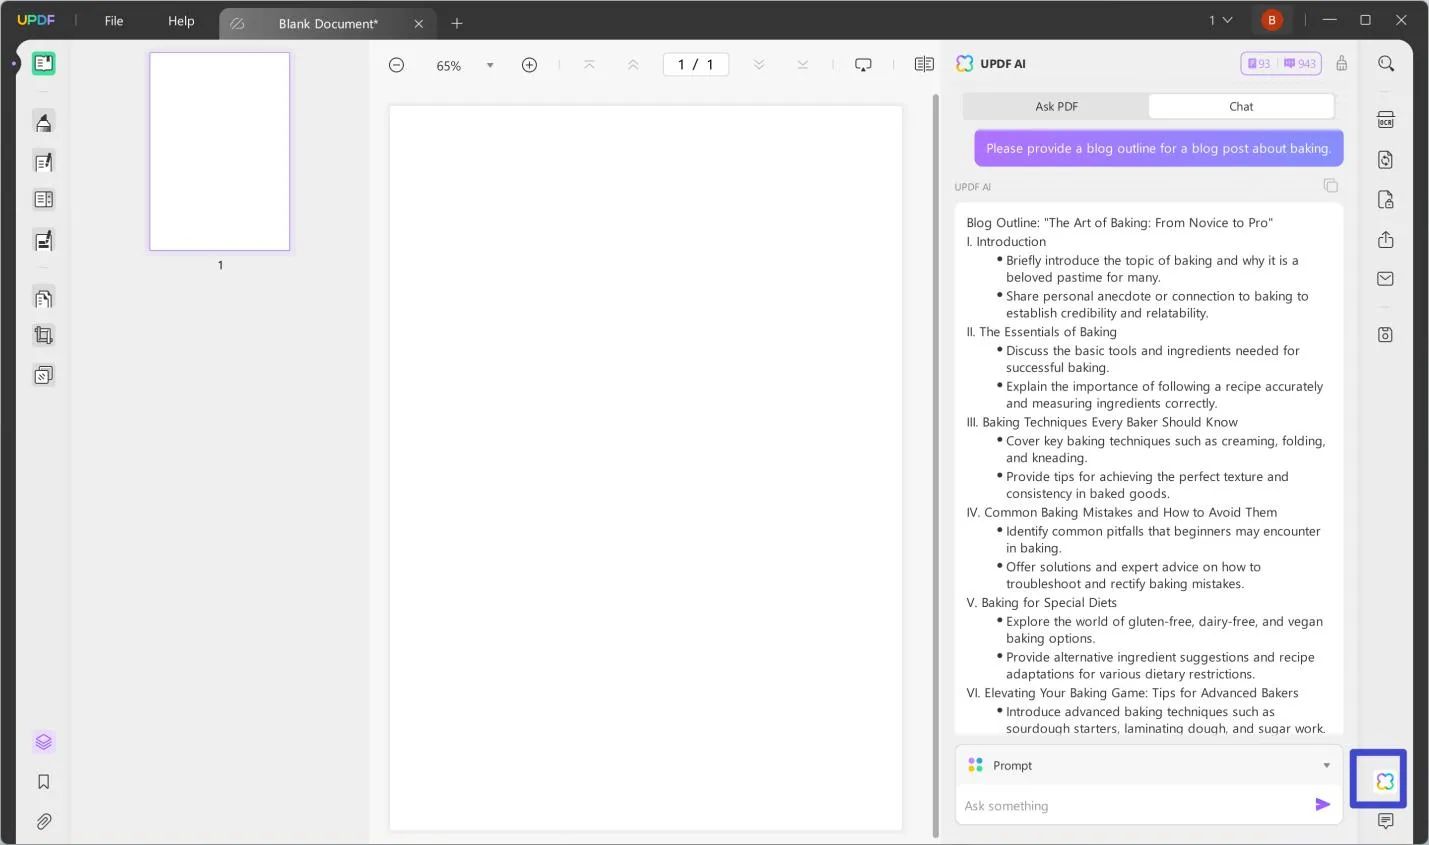This screenshot has height=845, width=1429.
Task: Send the prompt with arrow icon
Action: click(x=1322, y=805)
